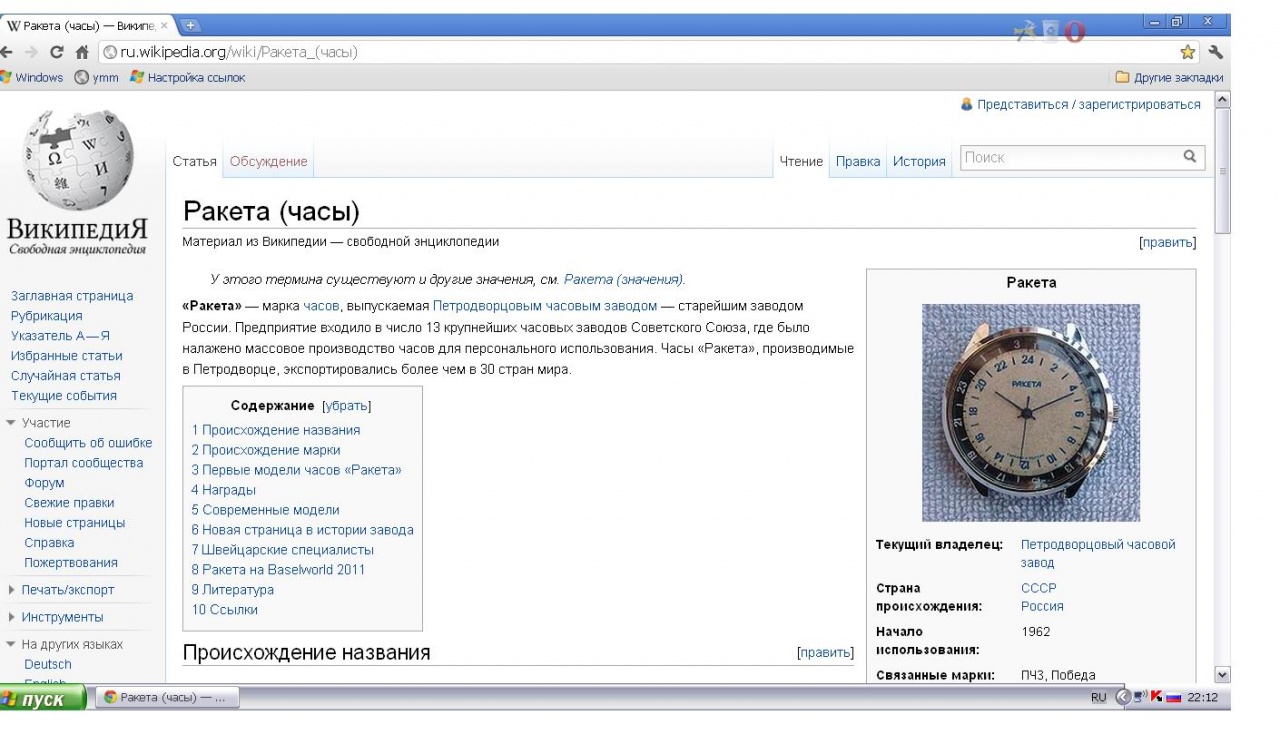Screen dimensions: 1280x744
Task: Expand the Инструменты sidebar section
Action: click(12, 617)
